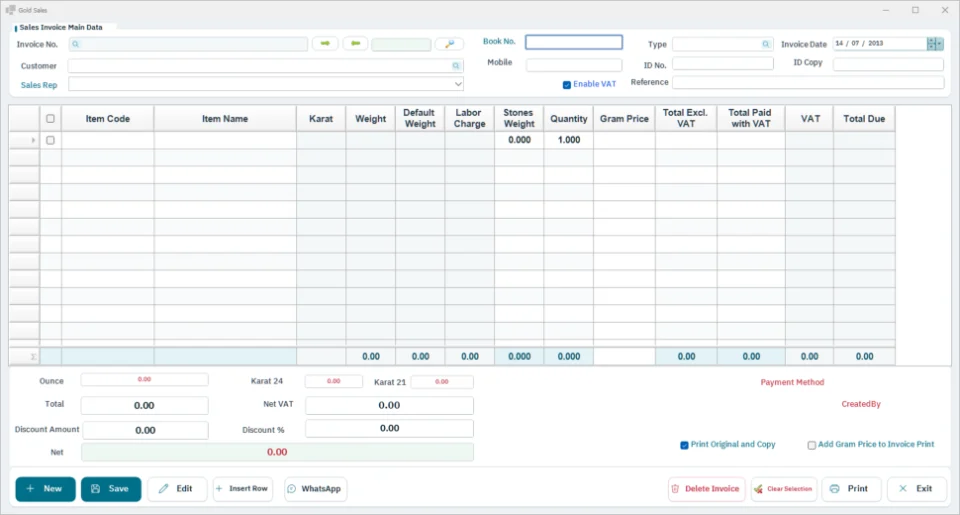
Task: Open the Invoice Date calendar dropdown
Action: (940, 43)
